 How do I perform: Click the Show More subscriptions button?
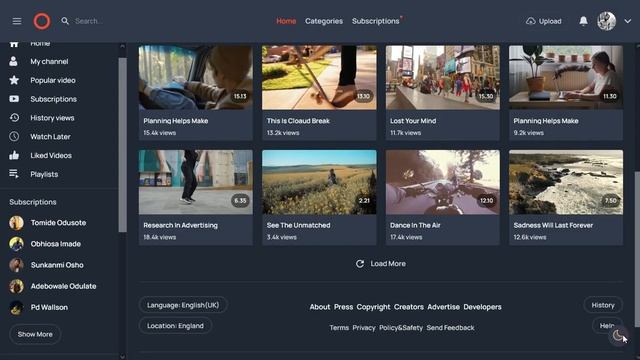pyautogui.click(x=35, y=334)
